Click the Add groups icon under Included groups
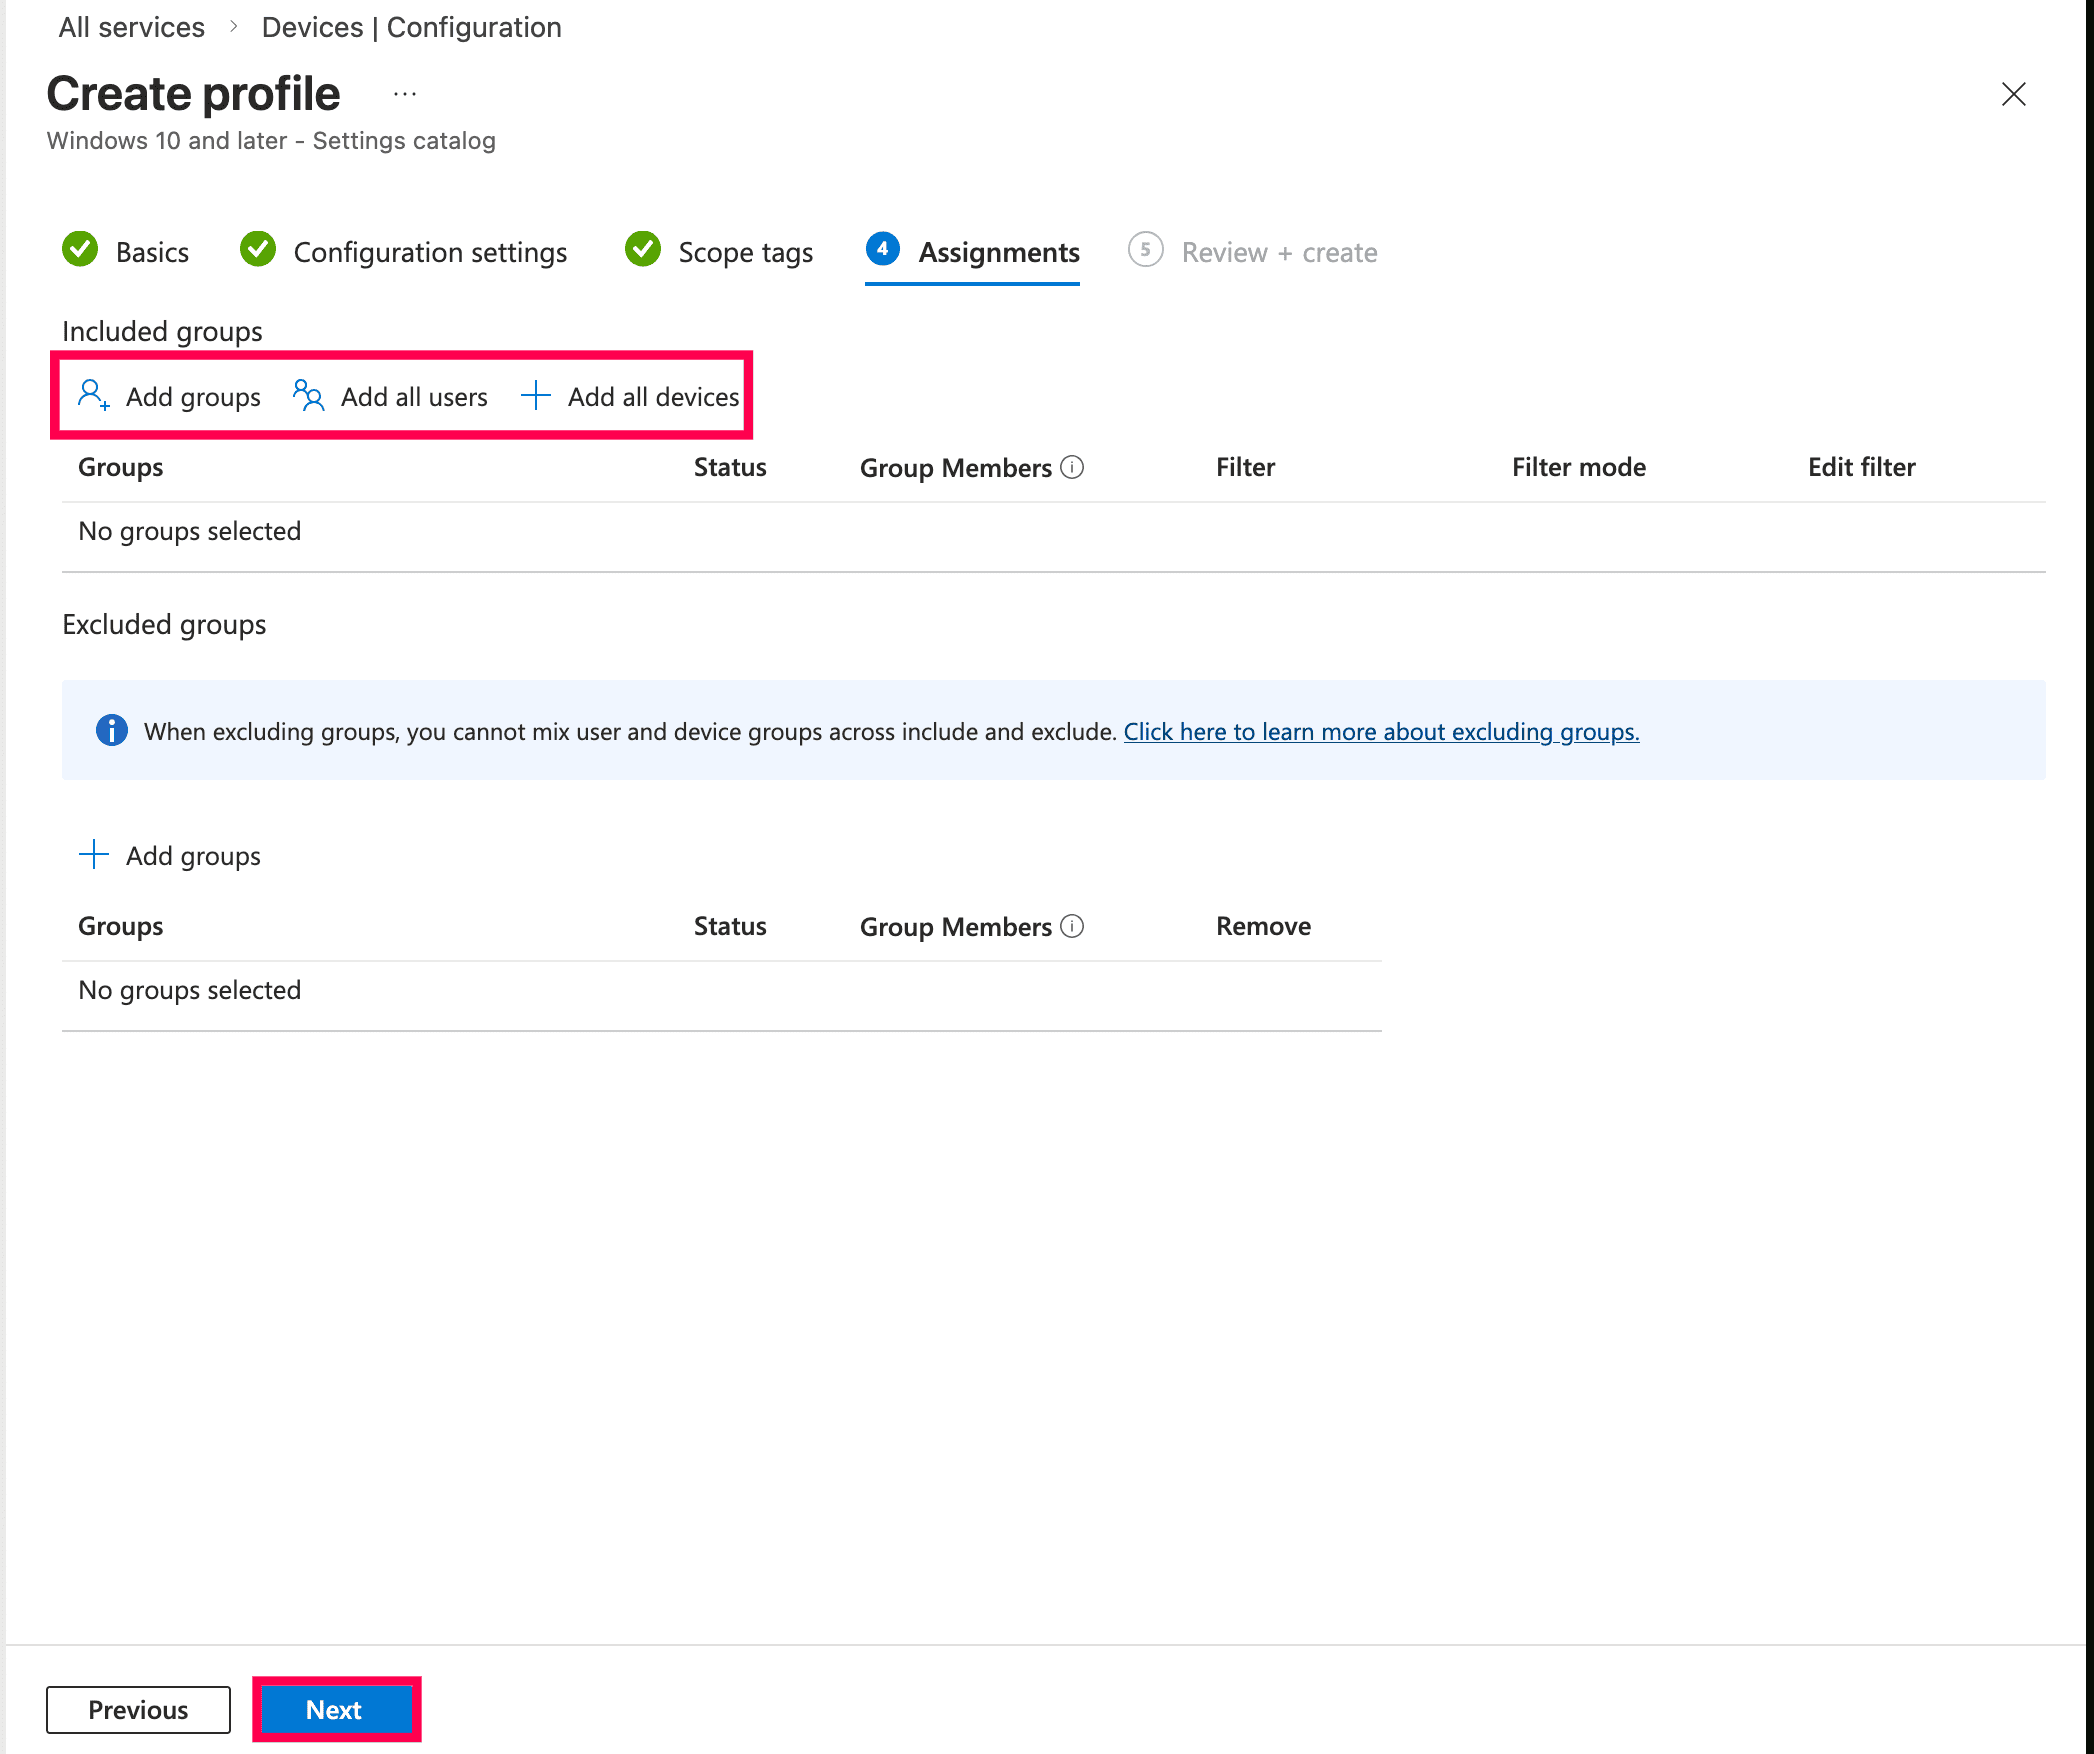The width and height of the screenshot is (2094, 1754). click(x=93, y=396)
